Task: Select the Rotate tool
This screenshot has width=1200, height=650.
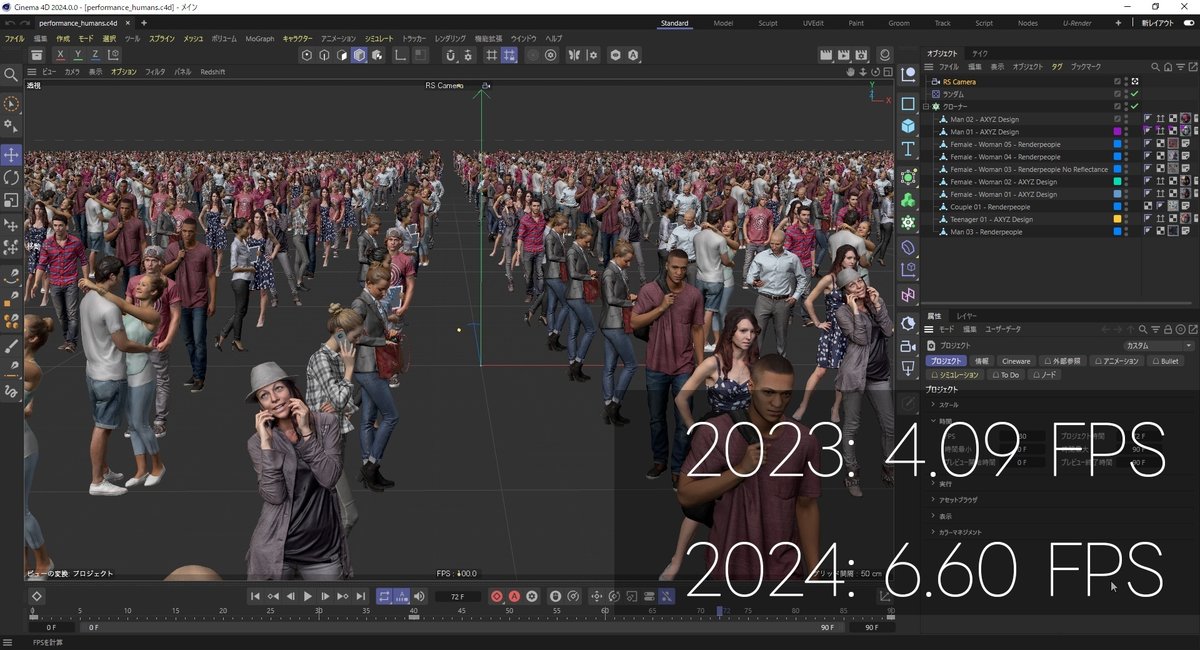Action: click(x=11, y=178)
